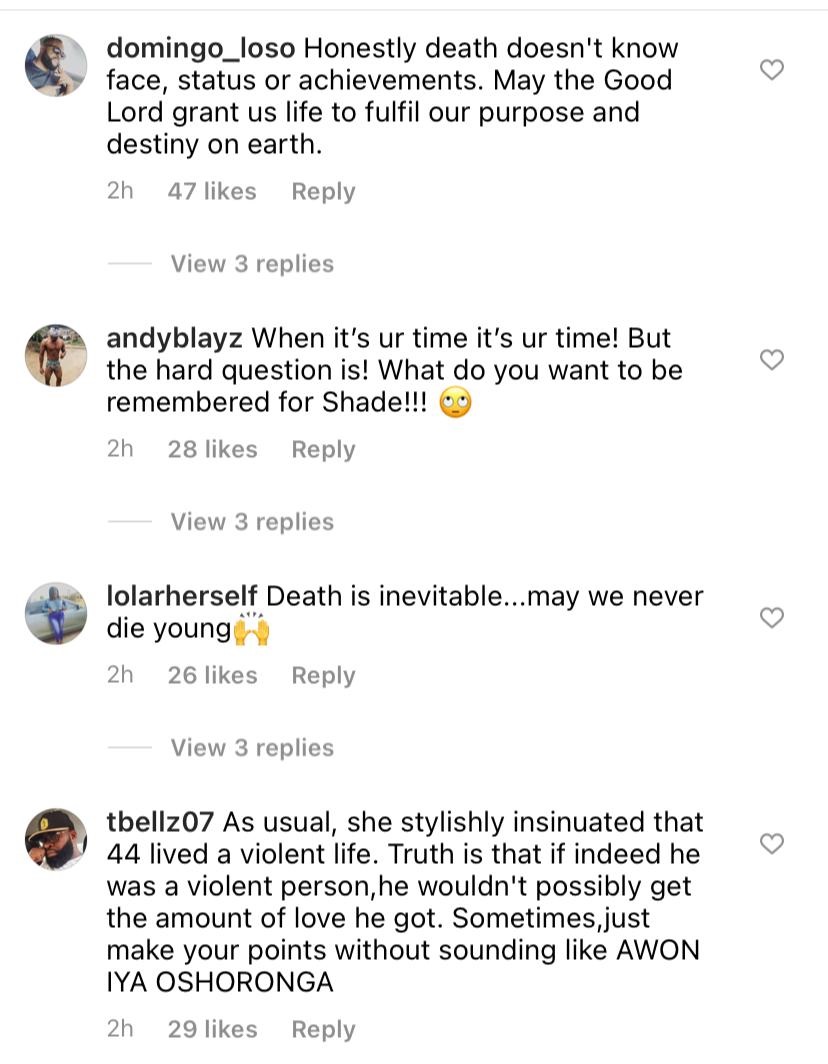Visit the tbellz07 username link
This screenshot has width=828, height=1064.
point(160,822)
